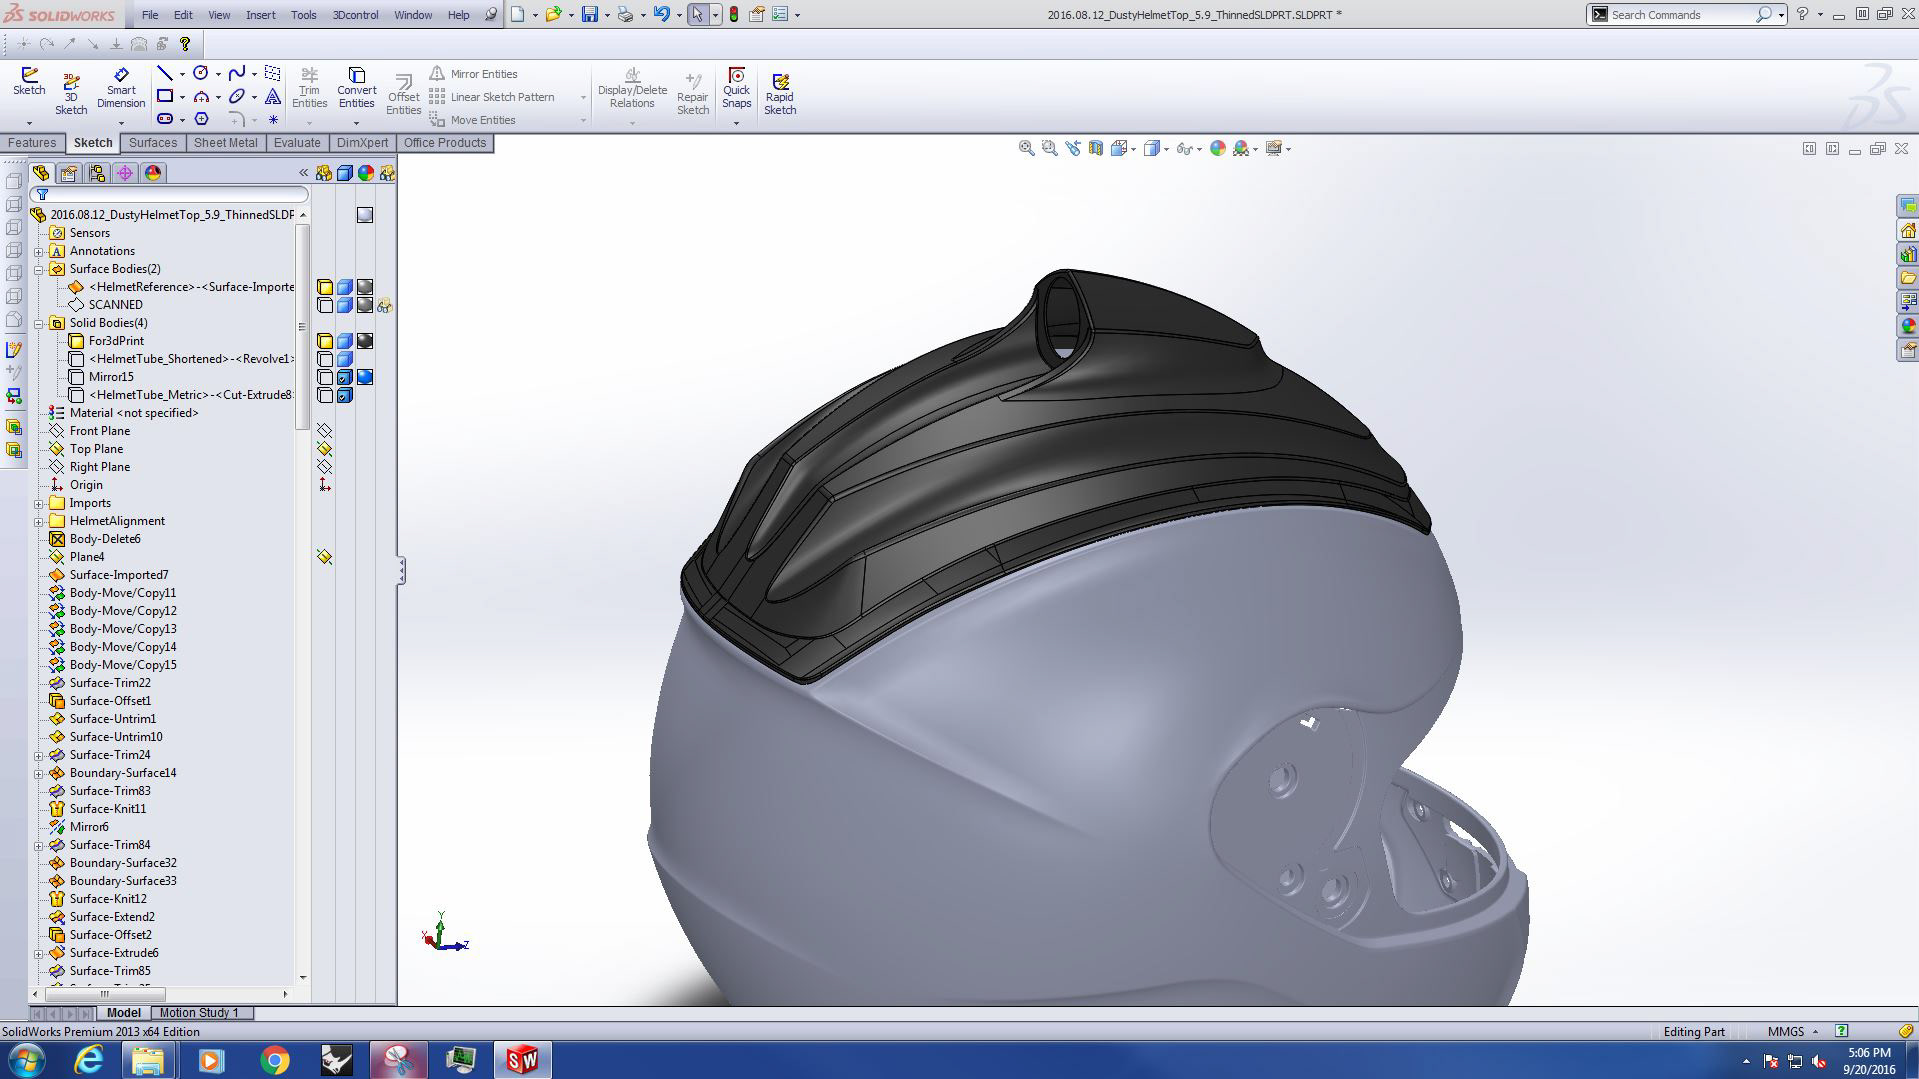
Task: Click Zoom to Fit in view toolbar
Action: point(1026,148)
